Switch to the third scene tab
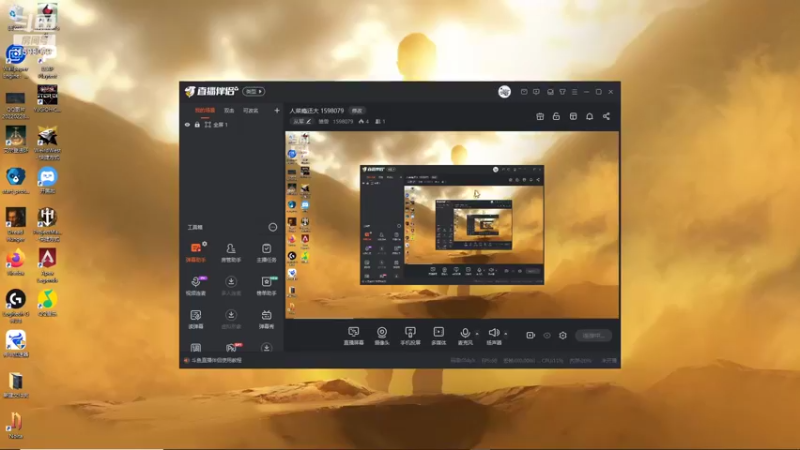800x450 pixels. pyautogui.click(x=251, y=110)
